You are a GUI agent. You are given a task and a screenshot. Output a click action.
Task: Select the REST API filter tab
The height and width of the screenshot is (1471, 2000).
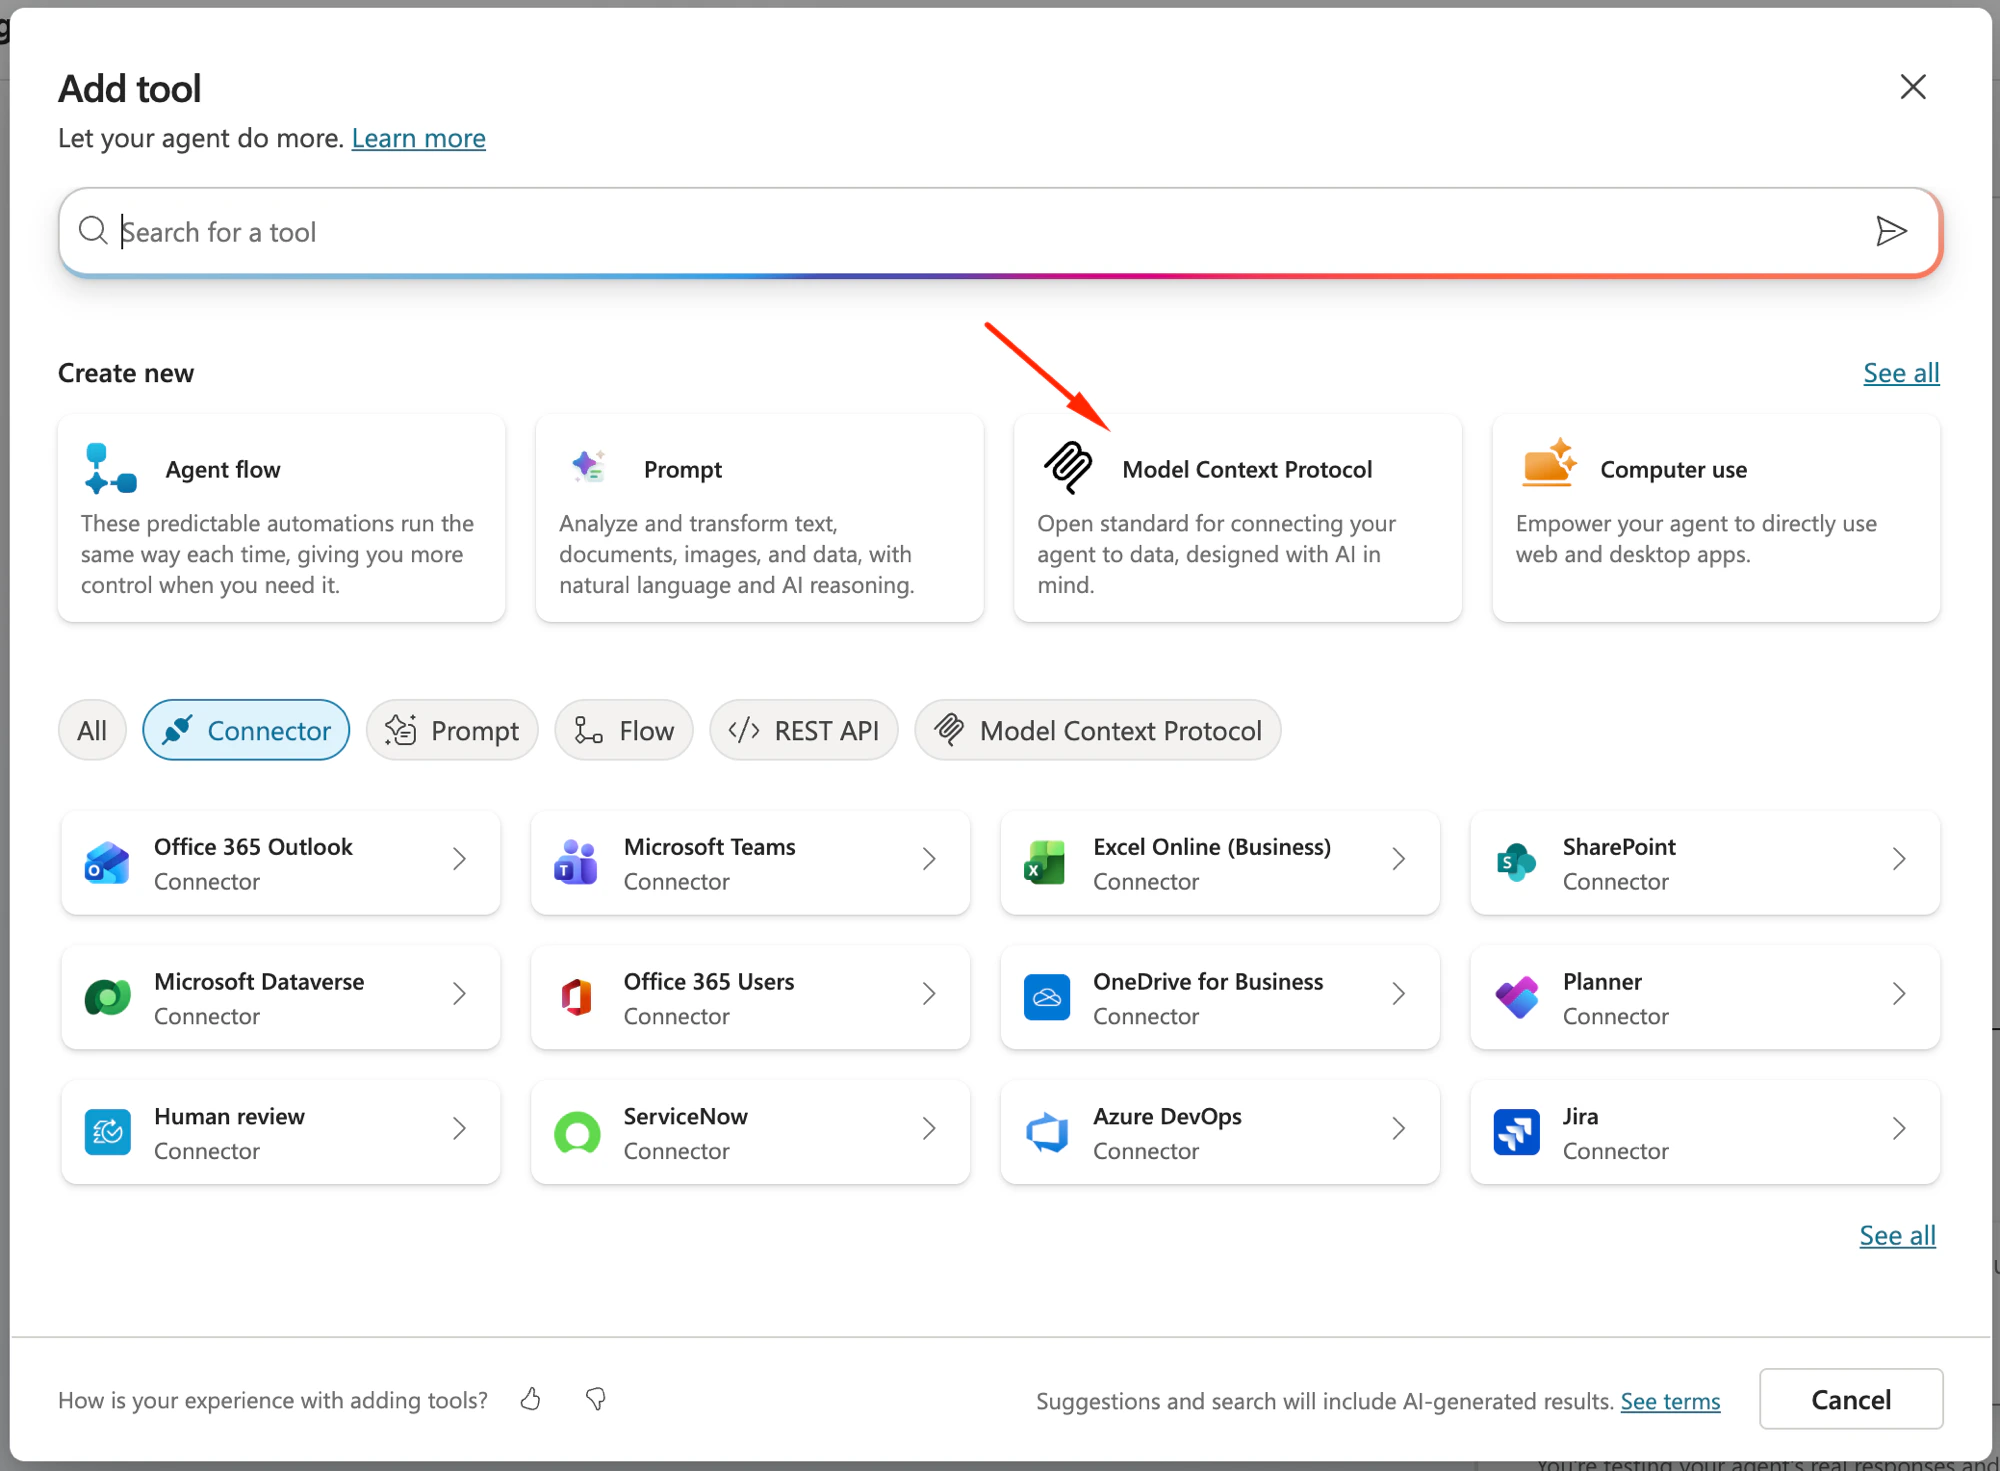click(804, 730)
